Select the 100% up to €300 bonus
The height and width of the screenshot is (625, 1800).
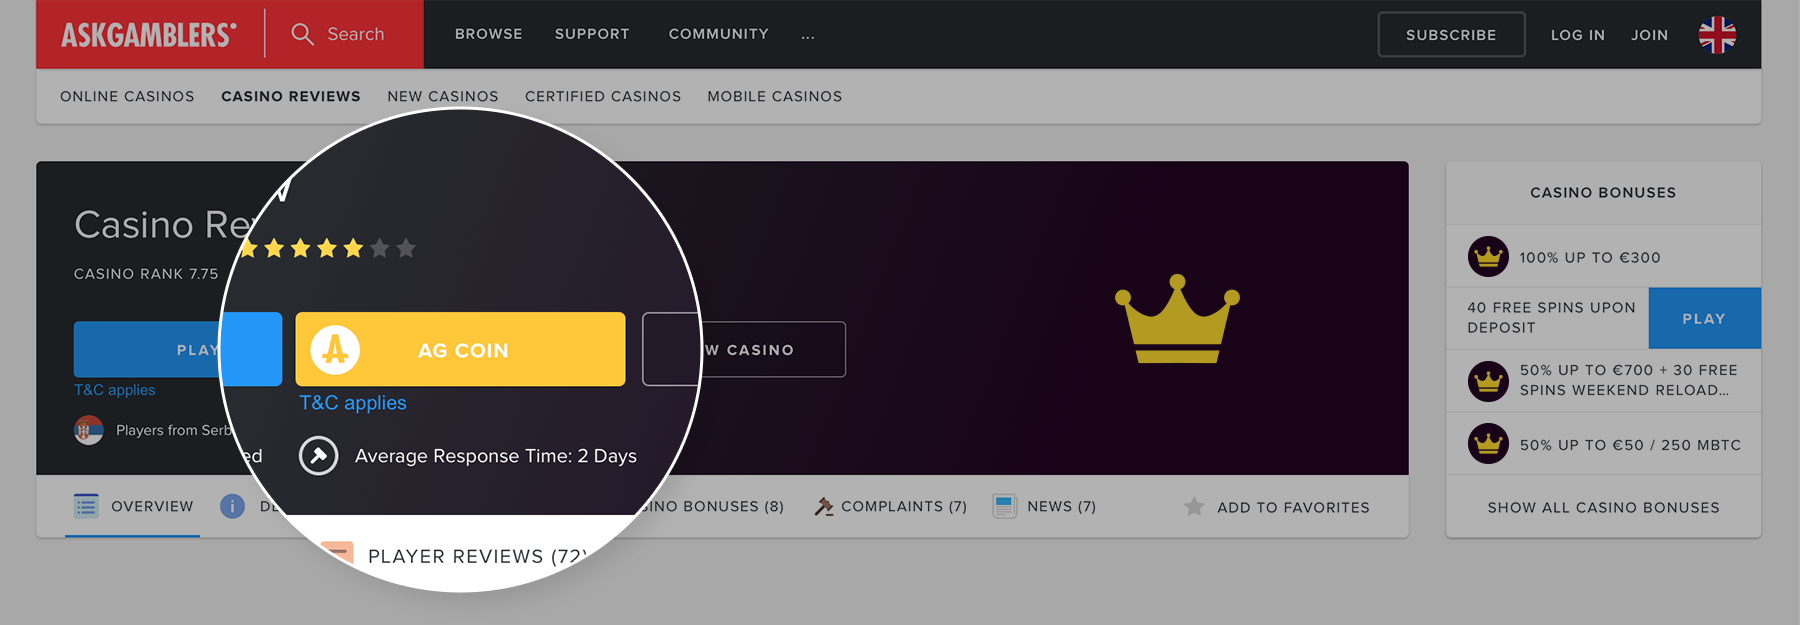pos(1603,257)
